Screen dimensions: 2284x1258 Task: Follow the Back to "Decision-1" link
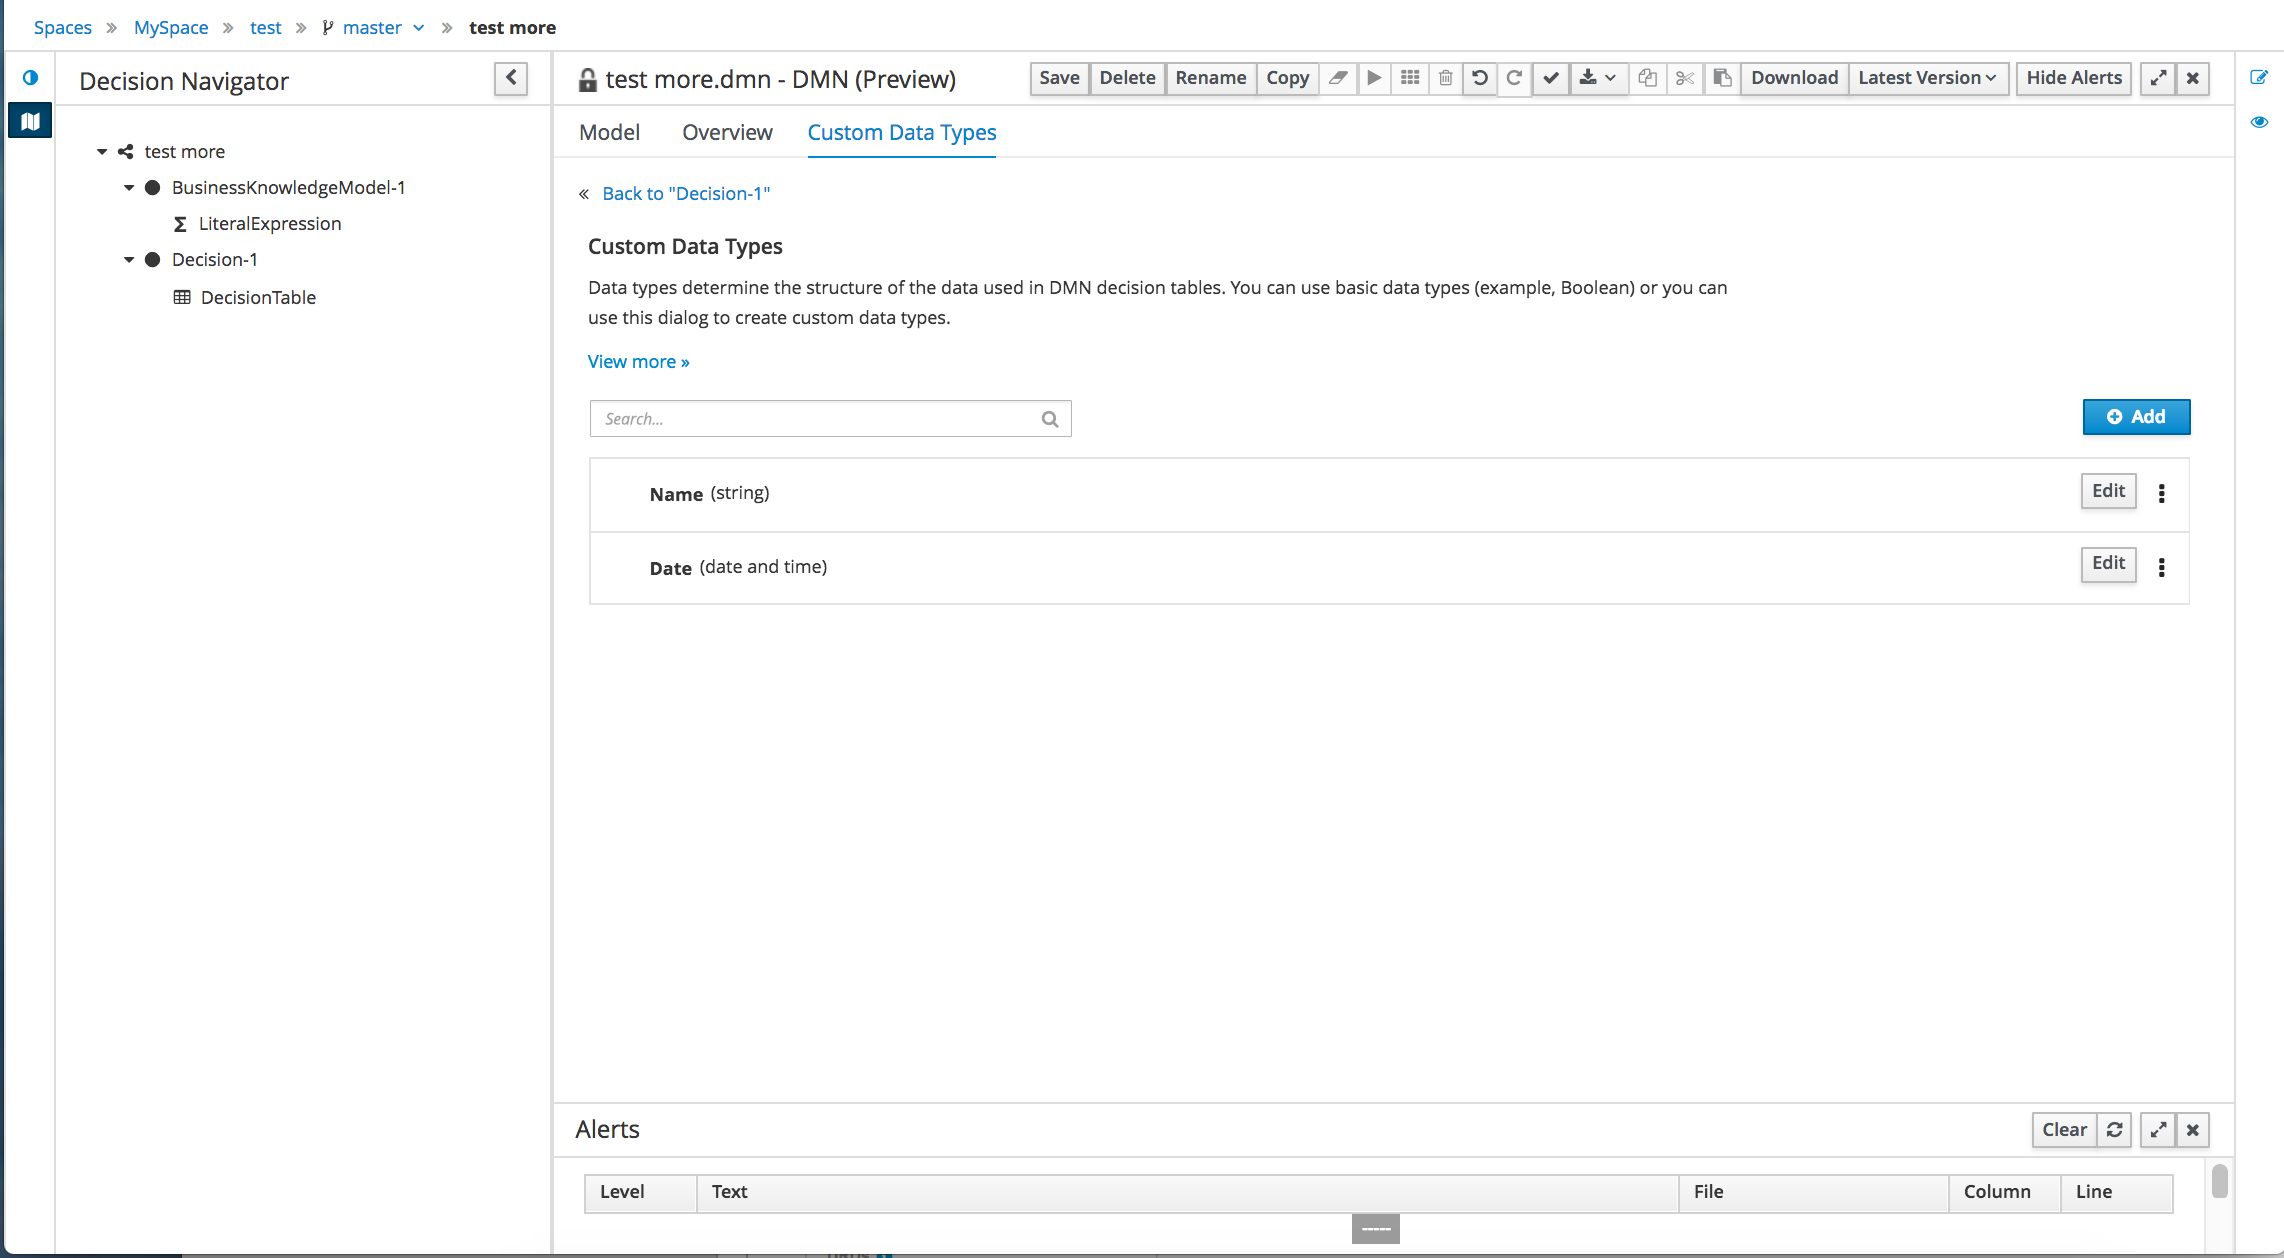click(x=686, y=194)
